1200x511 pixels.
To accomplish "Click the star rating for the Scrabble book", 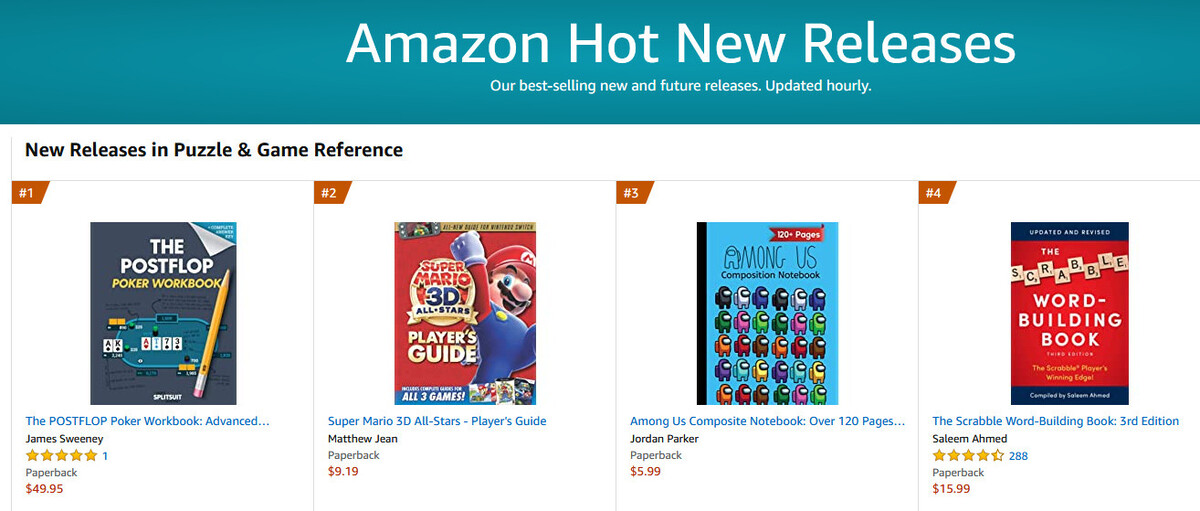I will coord(968,456).
